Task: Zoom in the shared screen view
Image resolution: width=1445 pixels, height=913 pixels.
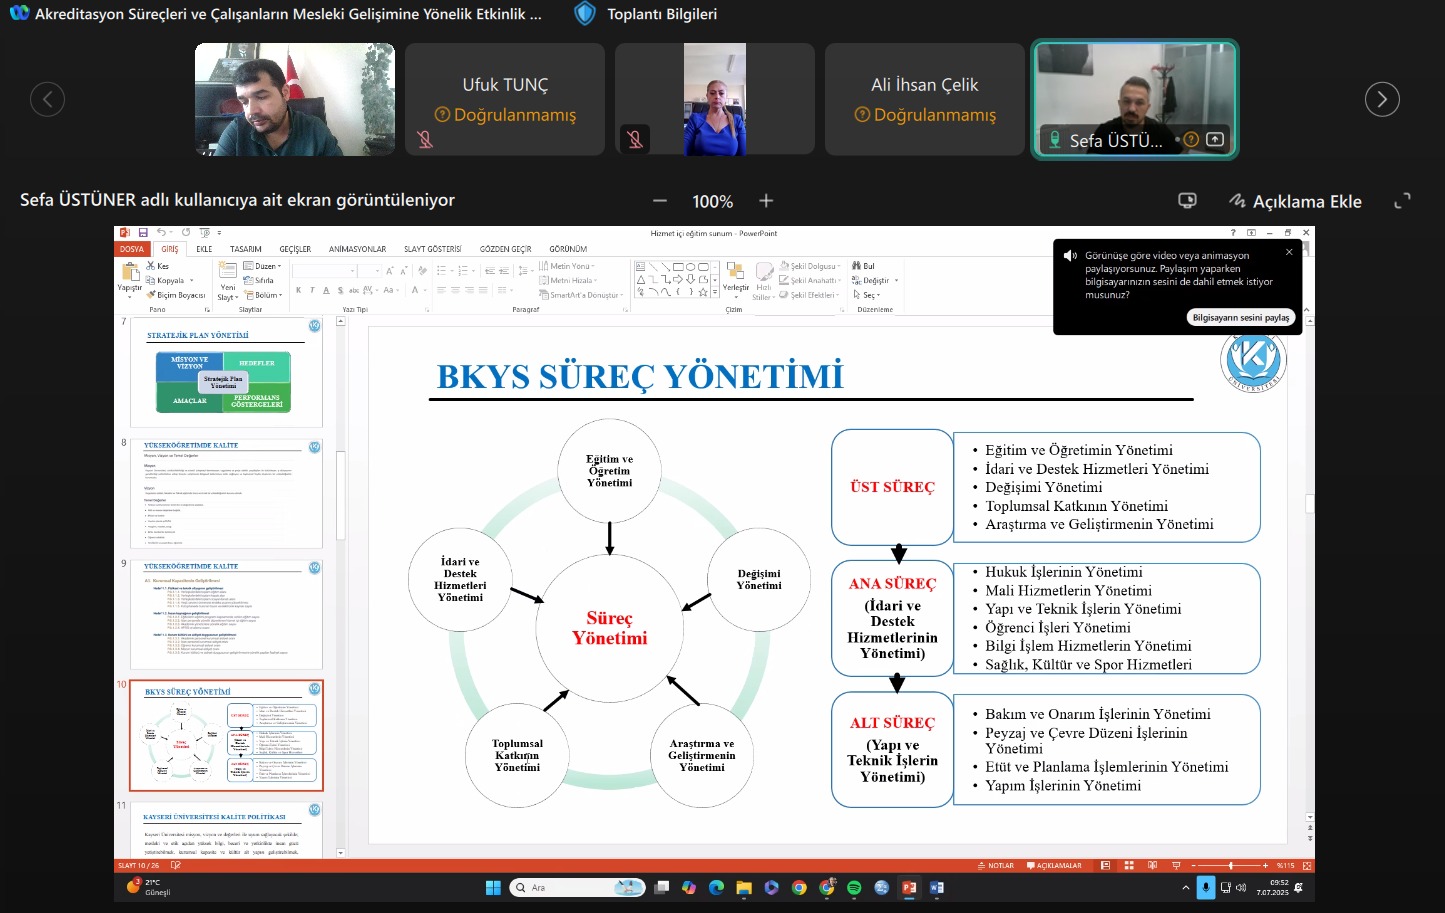Action: 766,201
